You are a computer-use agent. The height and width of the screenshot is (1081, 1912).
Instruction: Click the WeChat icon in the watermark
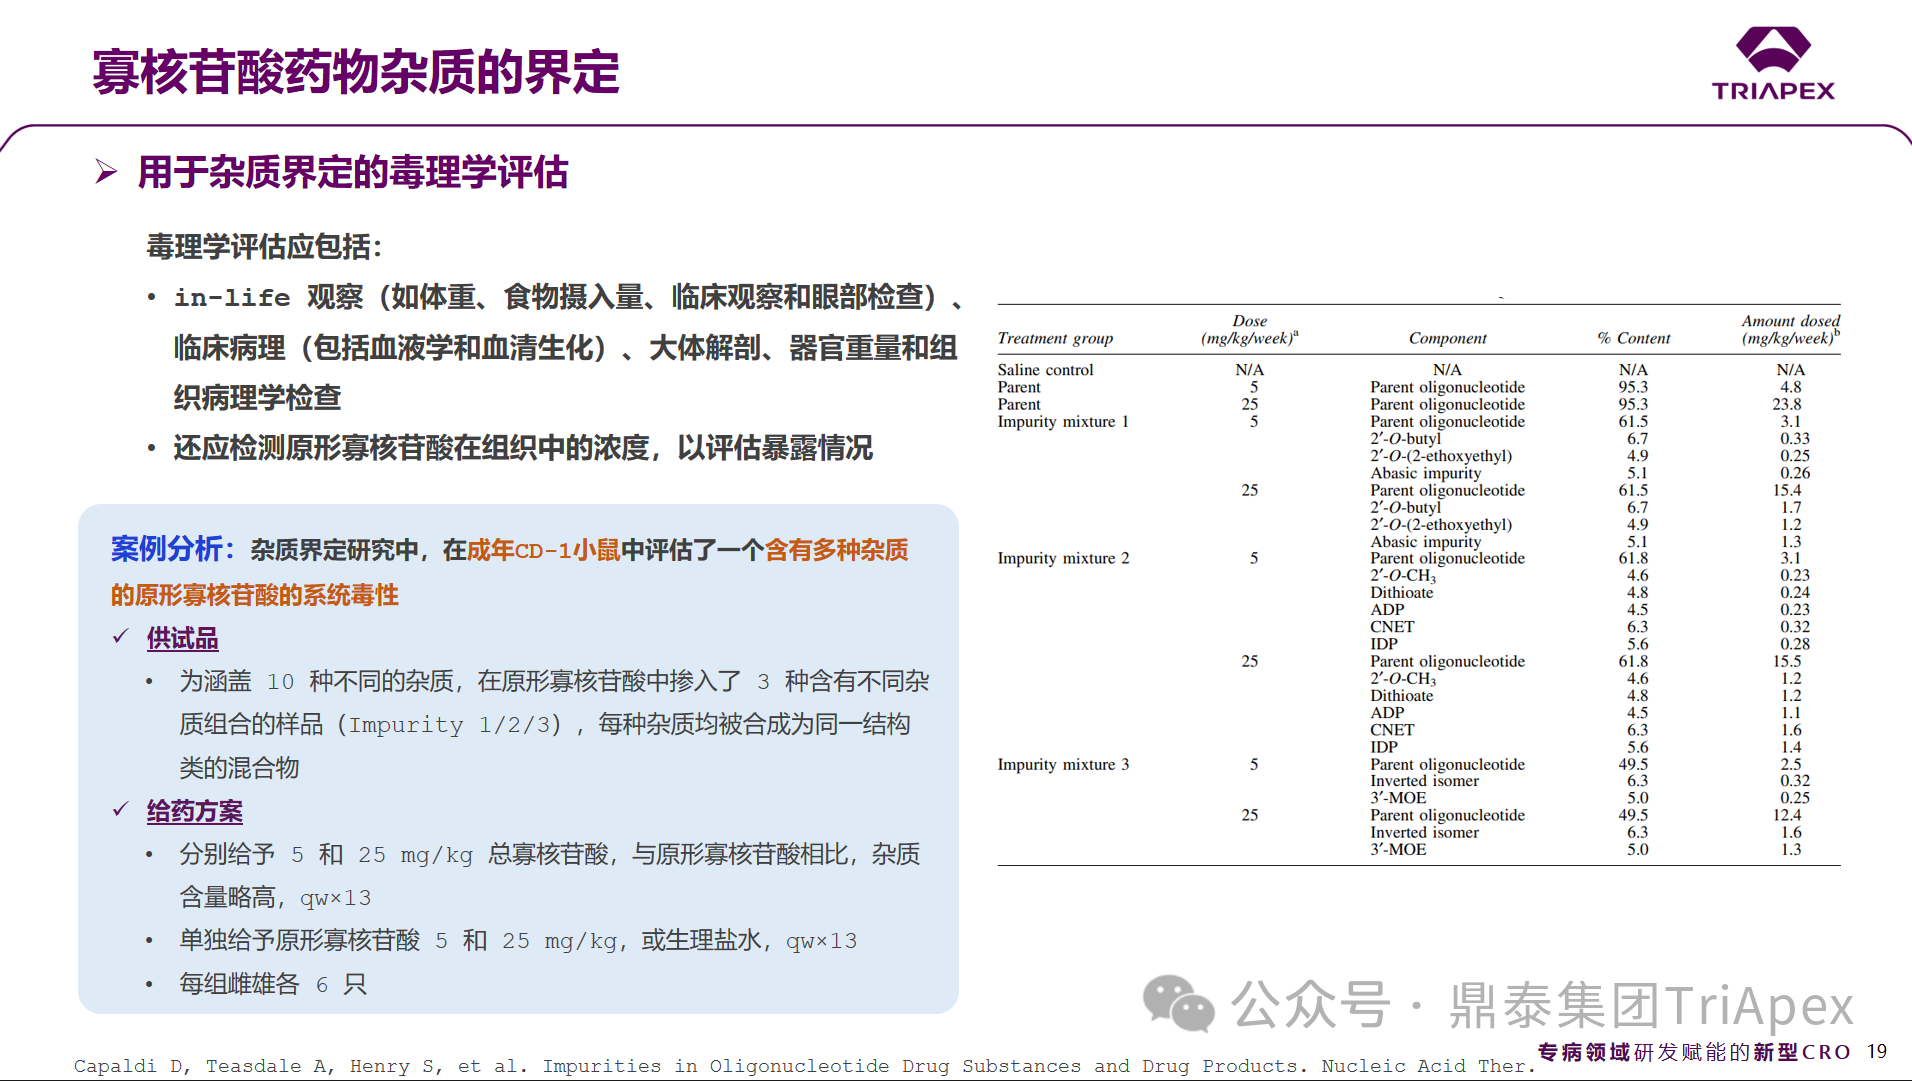(1178, 1003)
